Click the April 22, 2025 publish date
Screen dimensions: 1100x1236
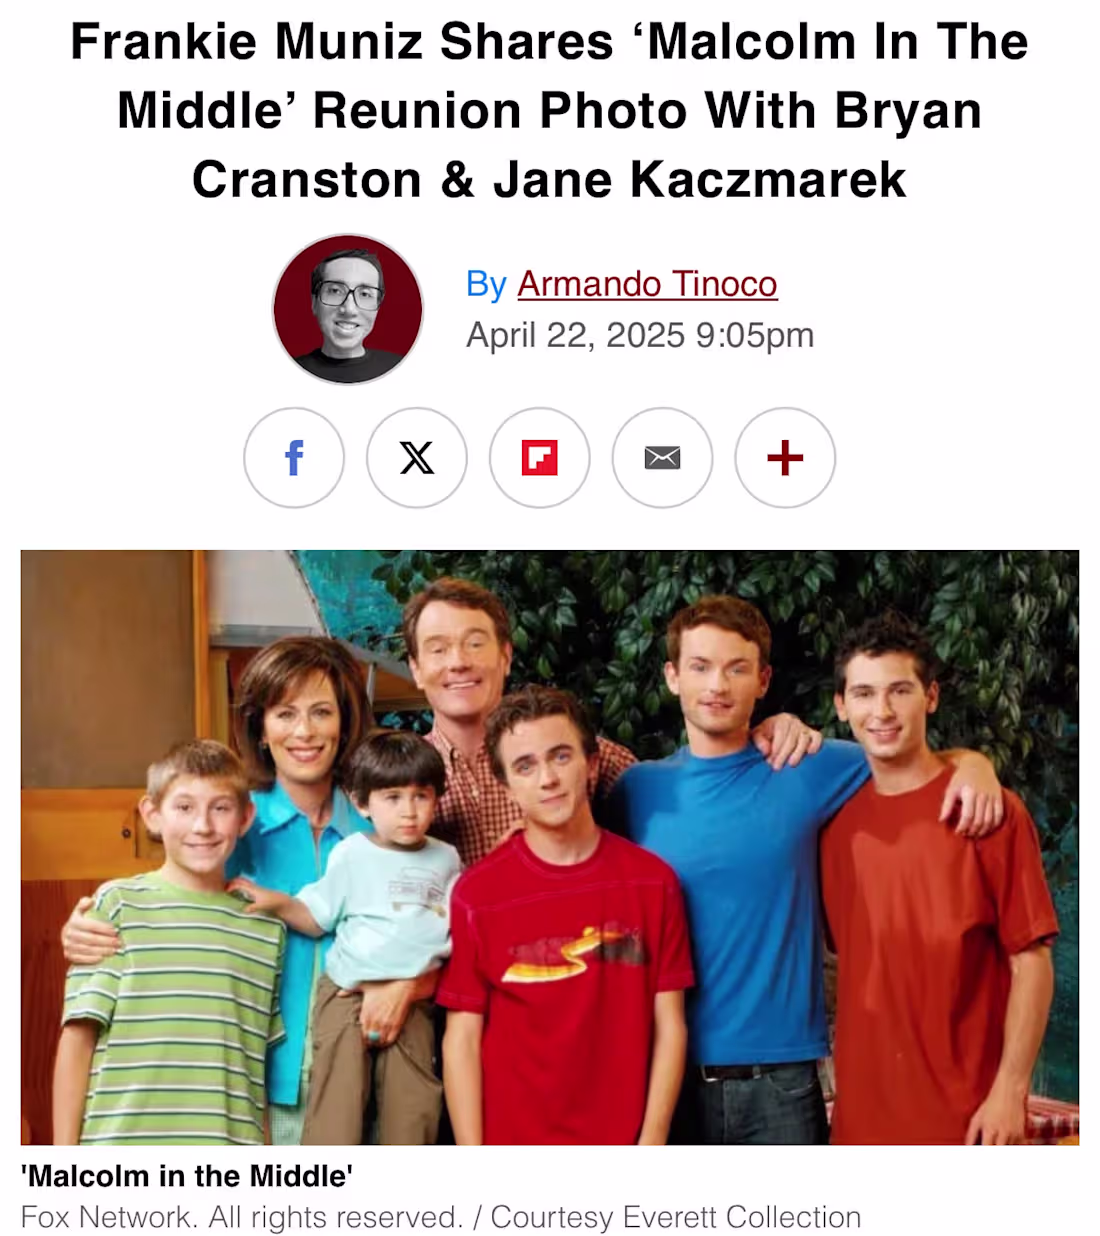point(640,335)
